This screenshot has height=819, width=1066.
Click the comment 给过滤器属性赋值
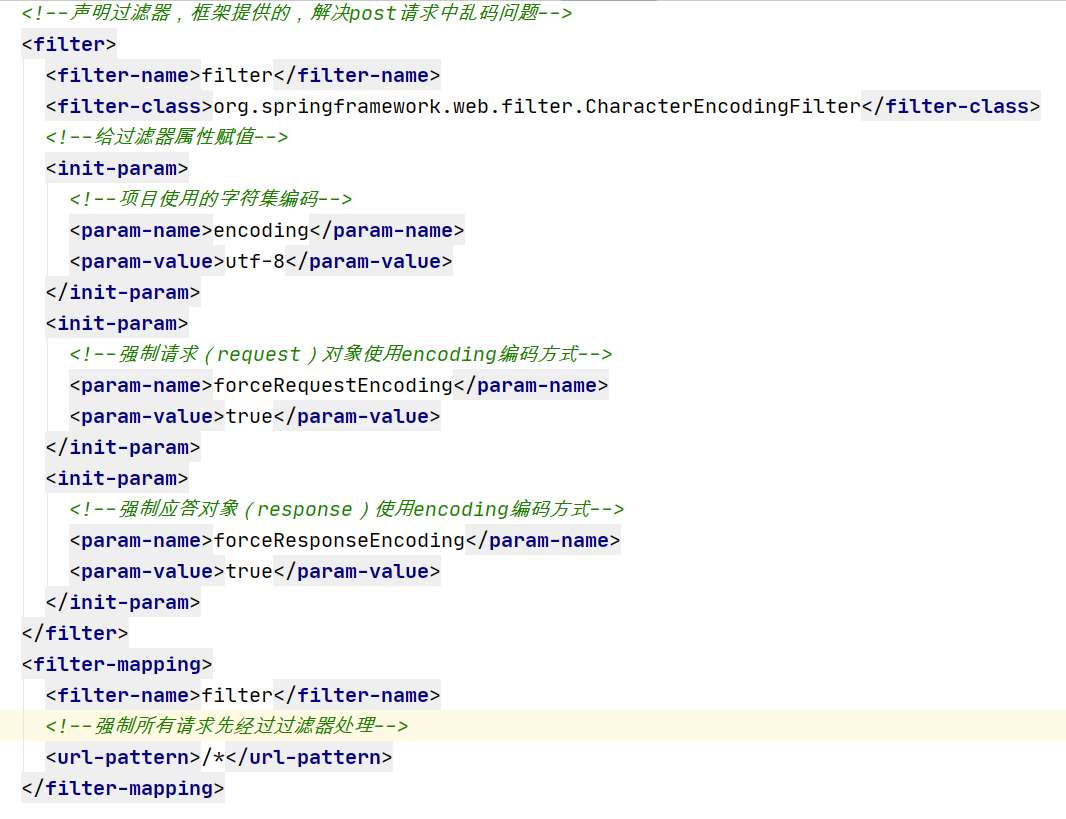pyautogui.click(x=167, y=137)
